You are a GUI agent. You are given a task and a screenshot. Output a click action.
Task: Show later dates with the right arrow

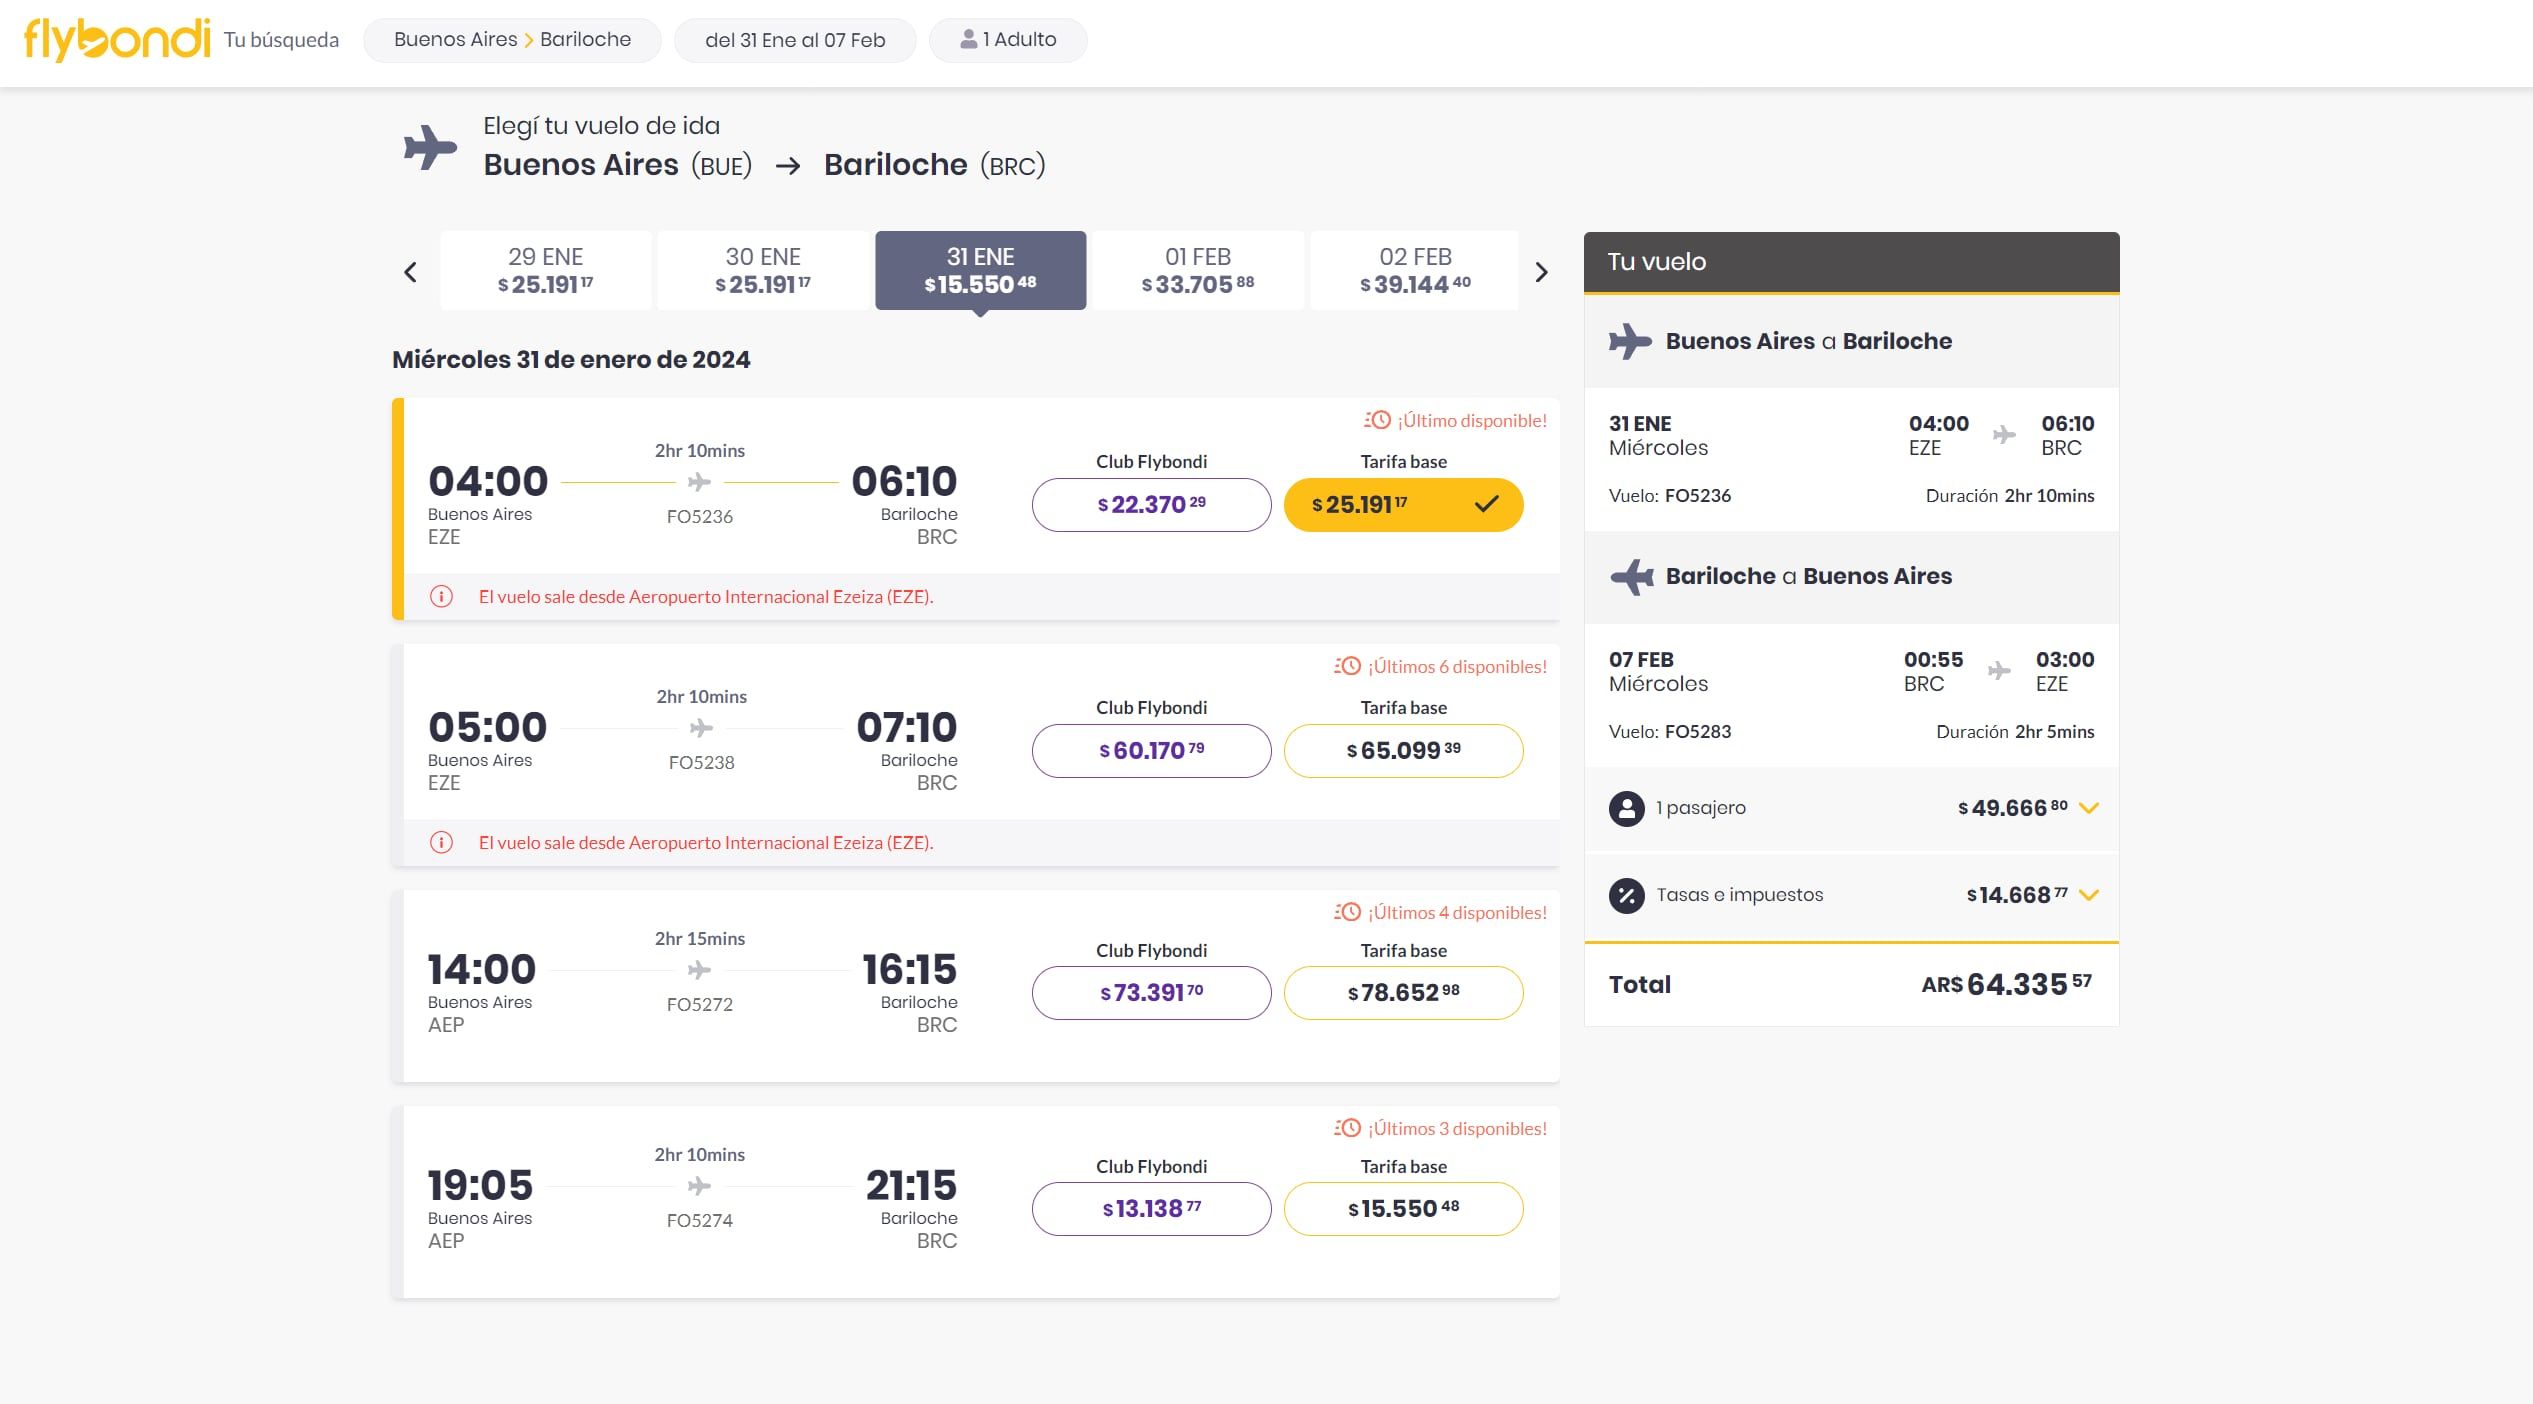pos(1541,272)
